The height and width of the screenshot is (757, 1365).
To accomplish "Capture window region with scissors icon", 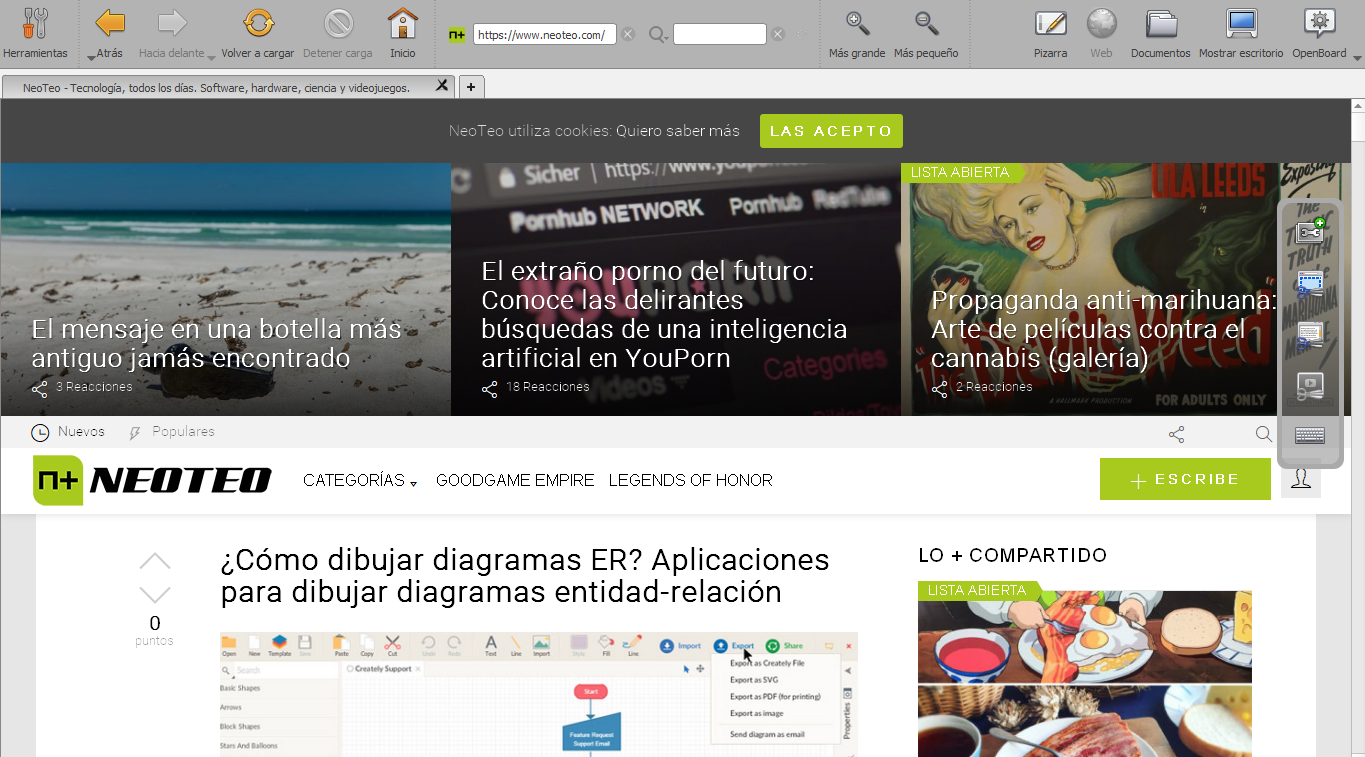I will (x=1310, y=284).
